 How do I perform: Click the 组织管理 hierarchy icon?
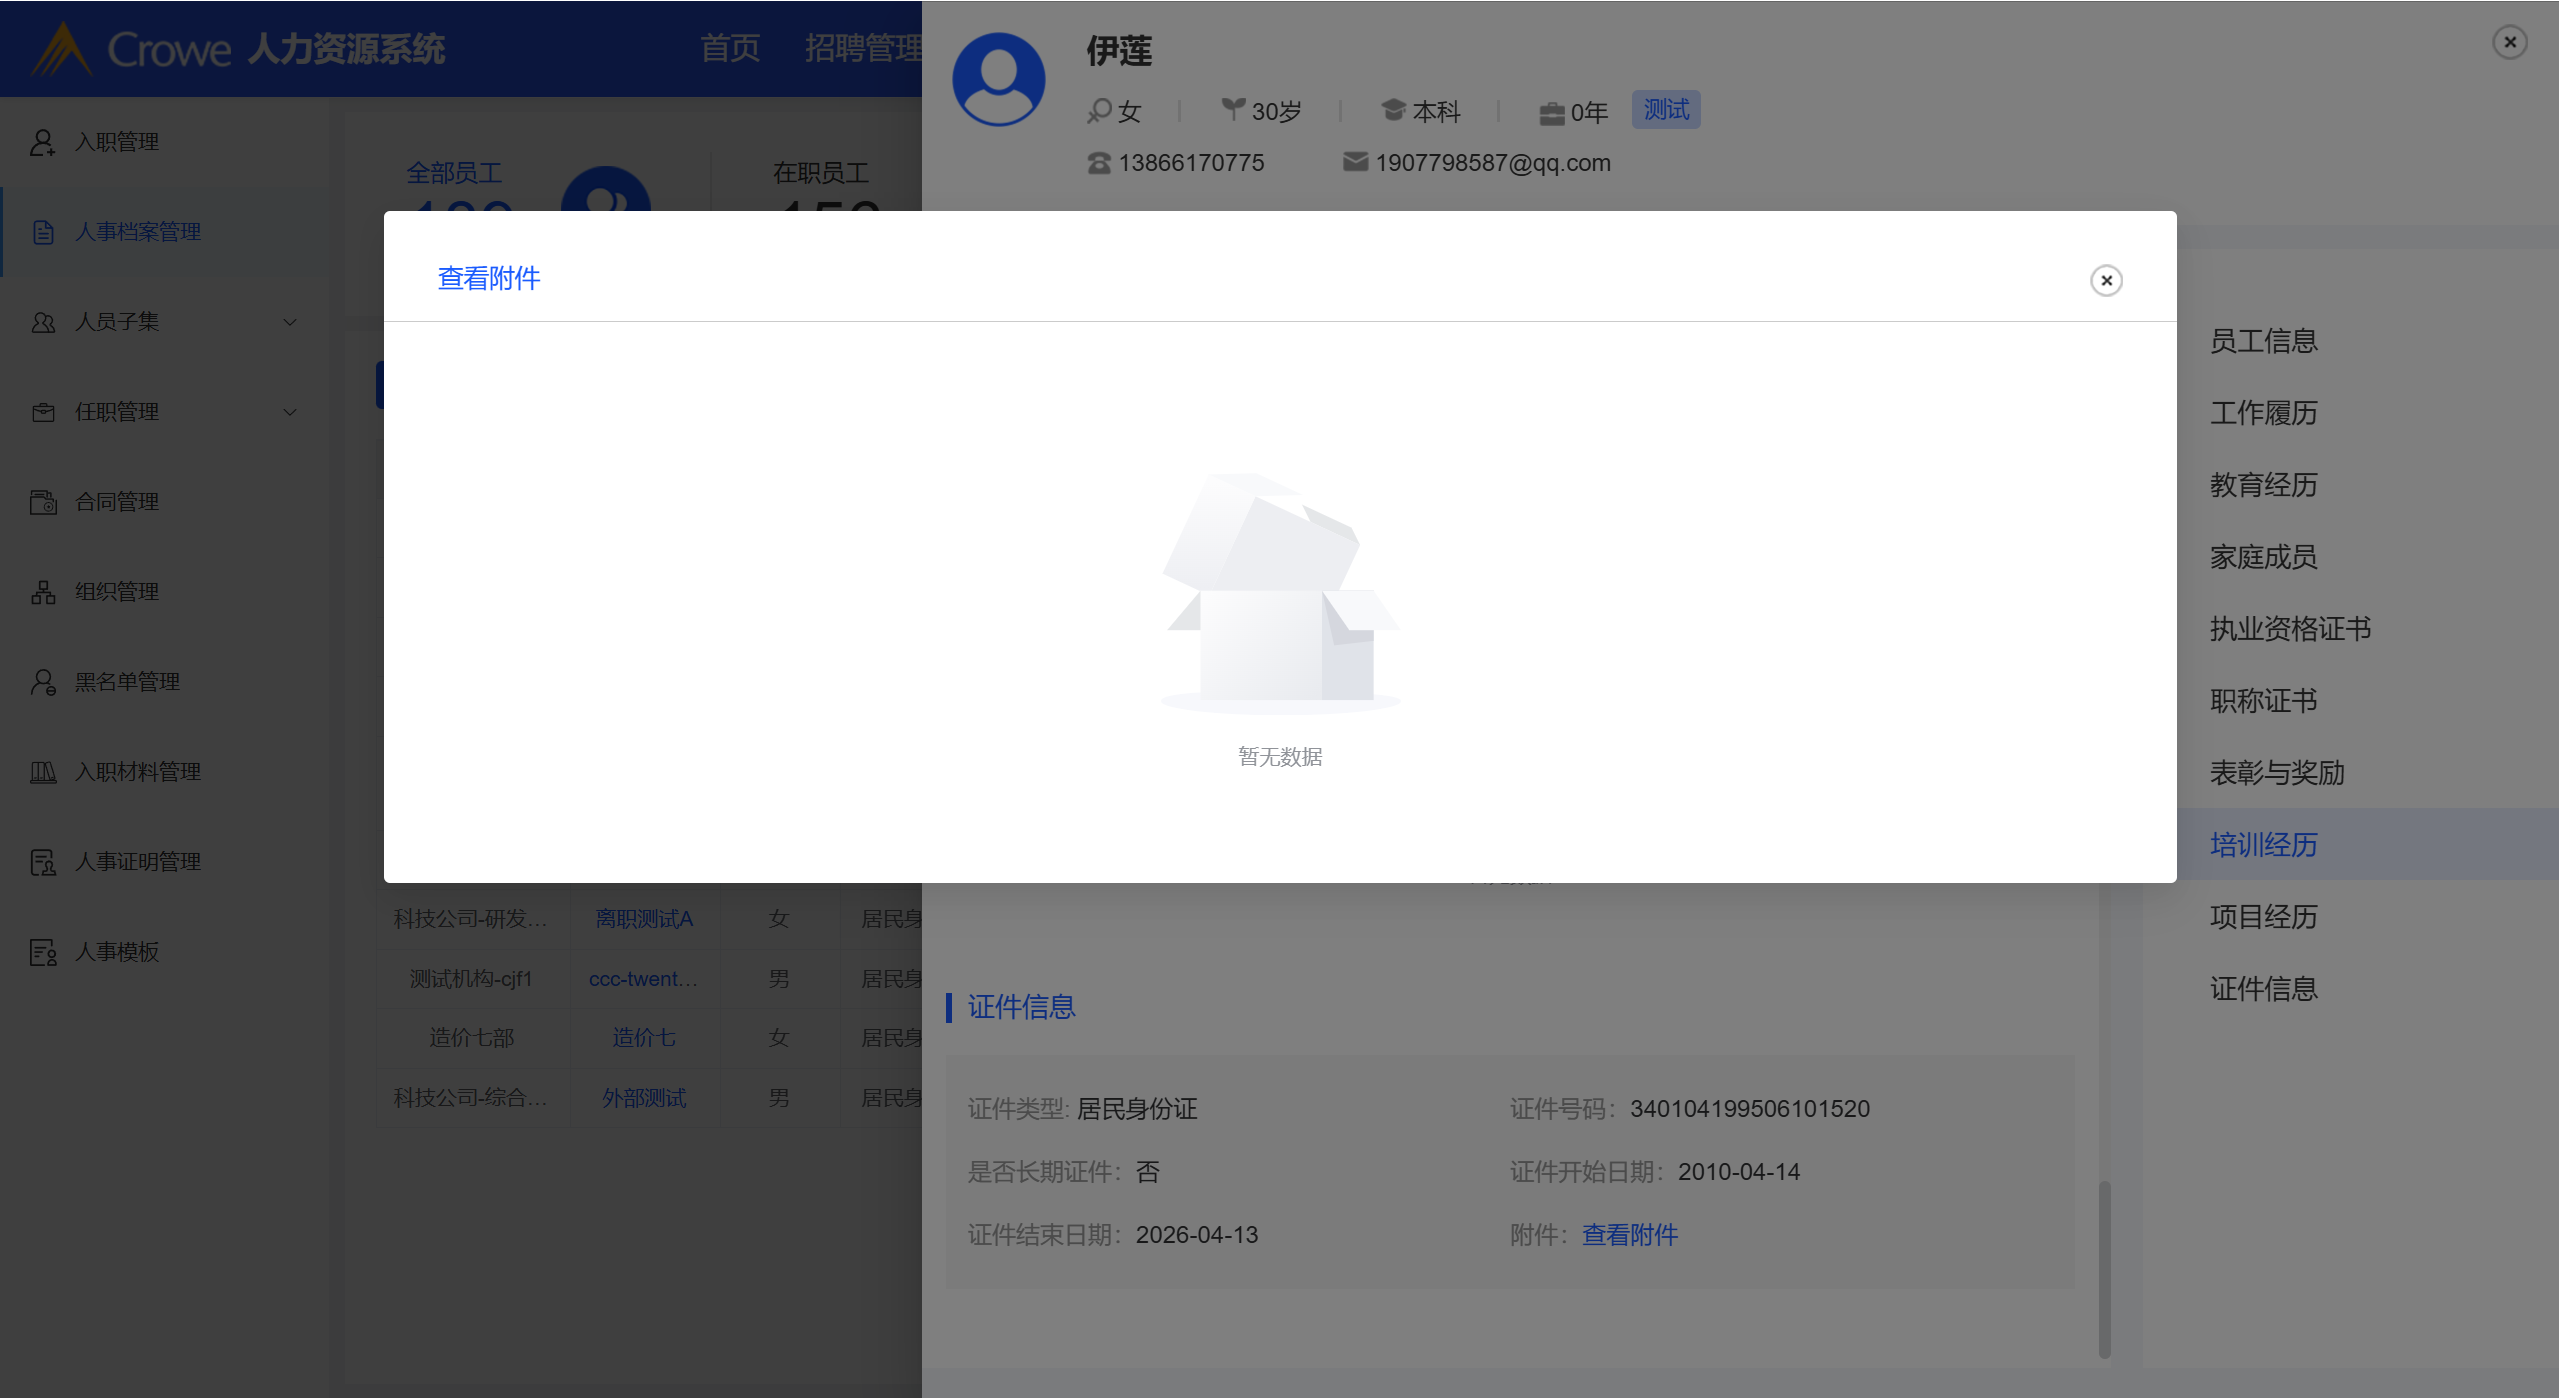pos(43,592)
